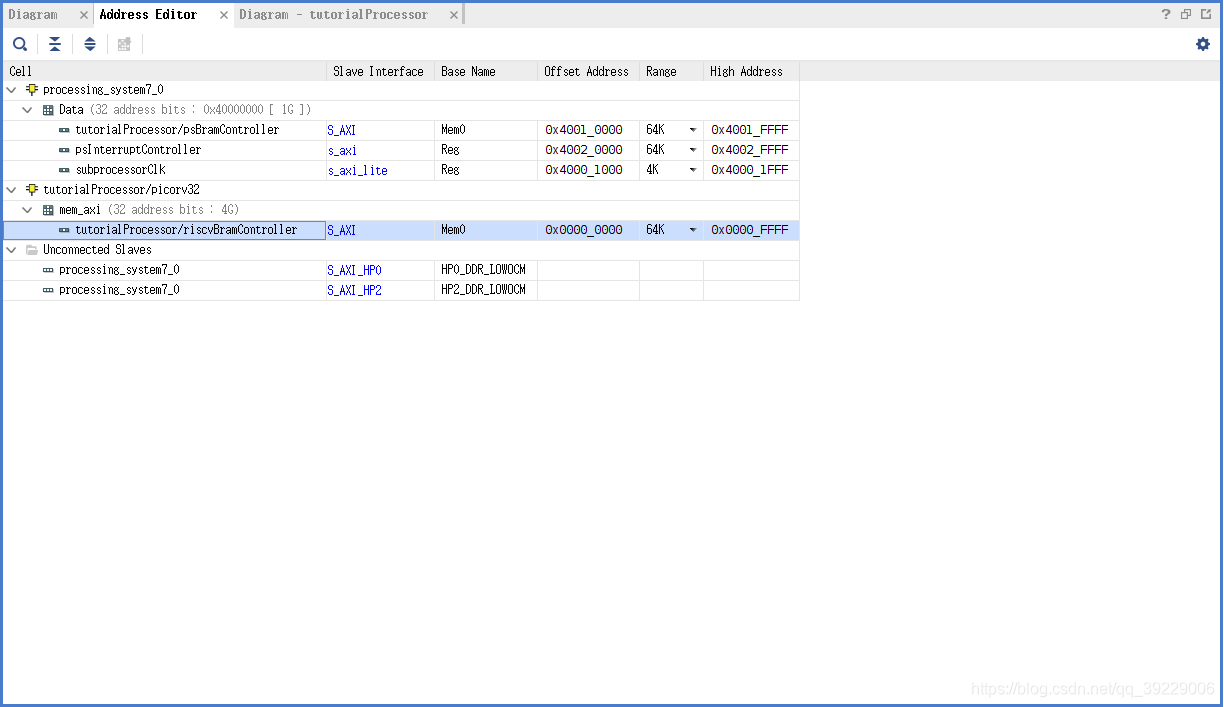
Task: Open Range dropdown for subprocessorClk row
Action: pos(692,170)
